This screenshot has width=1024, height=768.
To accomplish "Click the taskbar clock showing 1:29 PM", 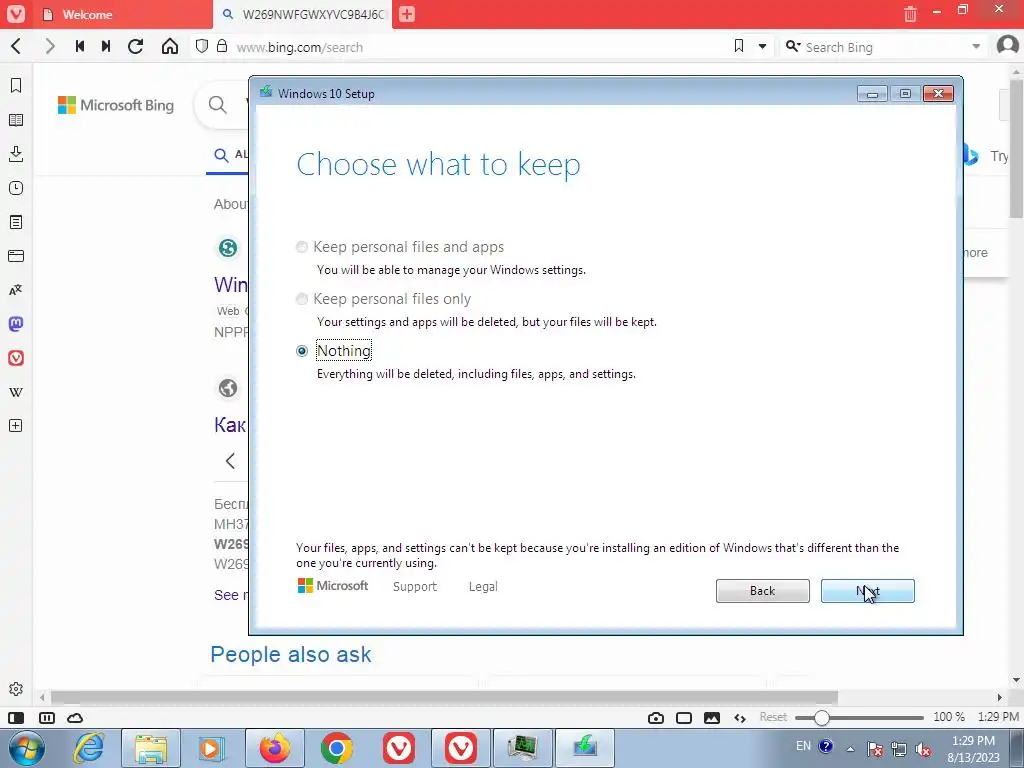I will click(973, 748).
